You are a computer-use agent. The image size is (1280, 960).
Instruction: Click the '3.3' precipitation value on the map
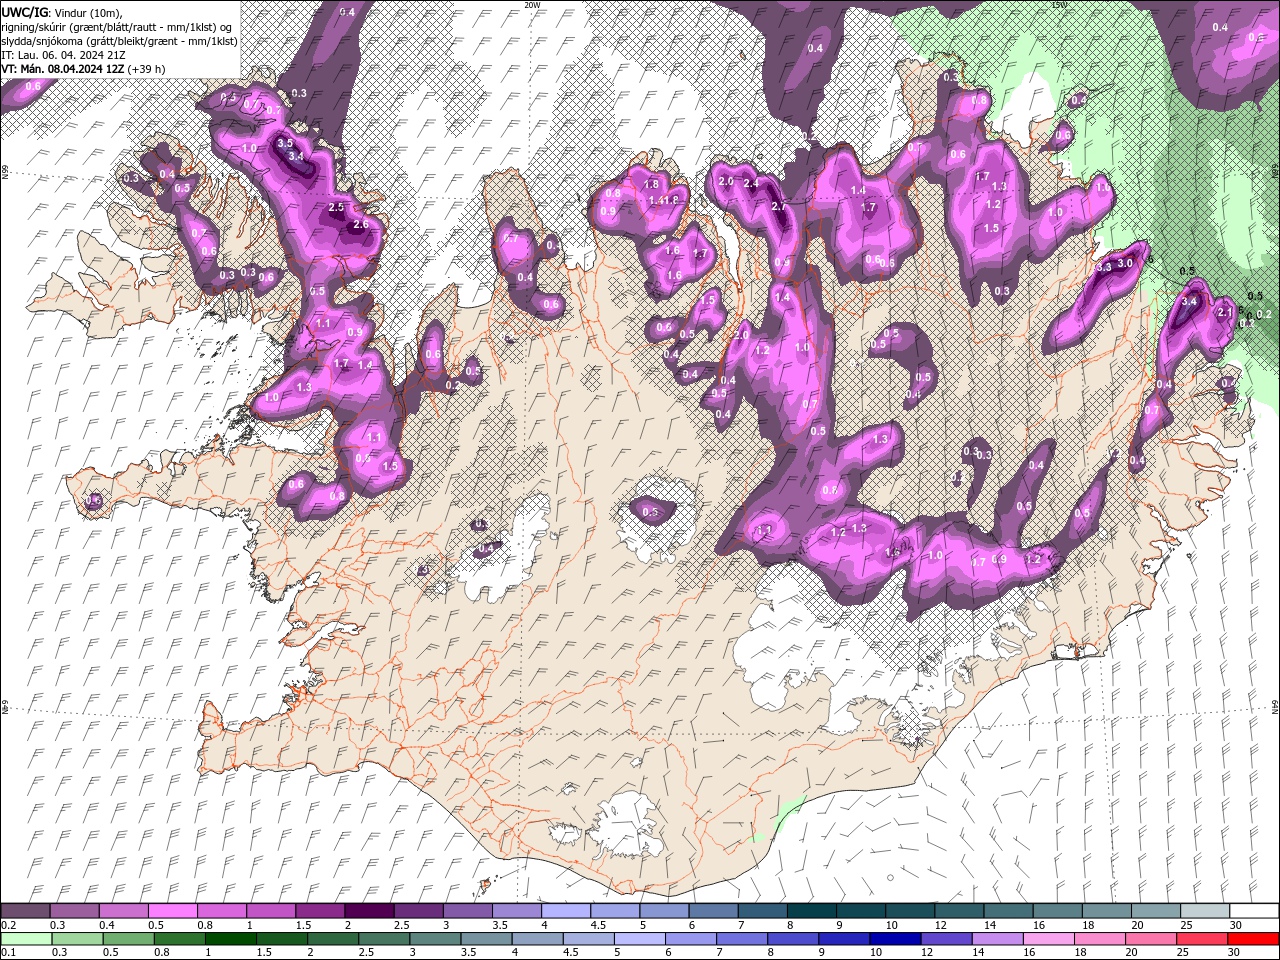1105,267
